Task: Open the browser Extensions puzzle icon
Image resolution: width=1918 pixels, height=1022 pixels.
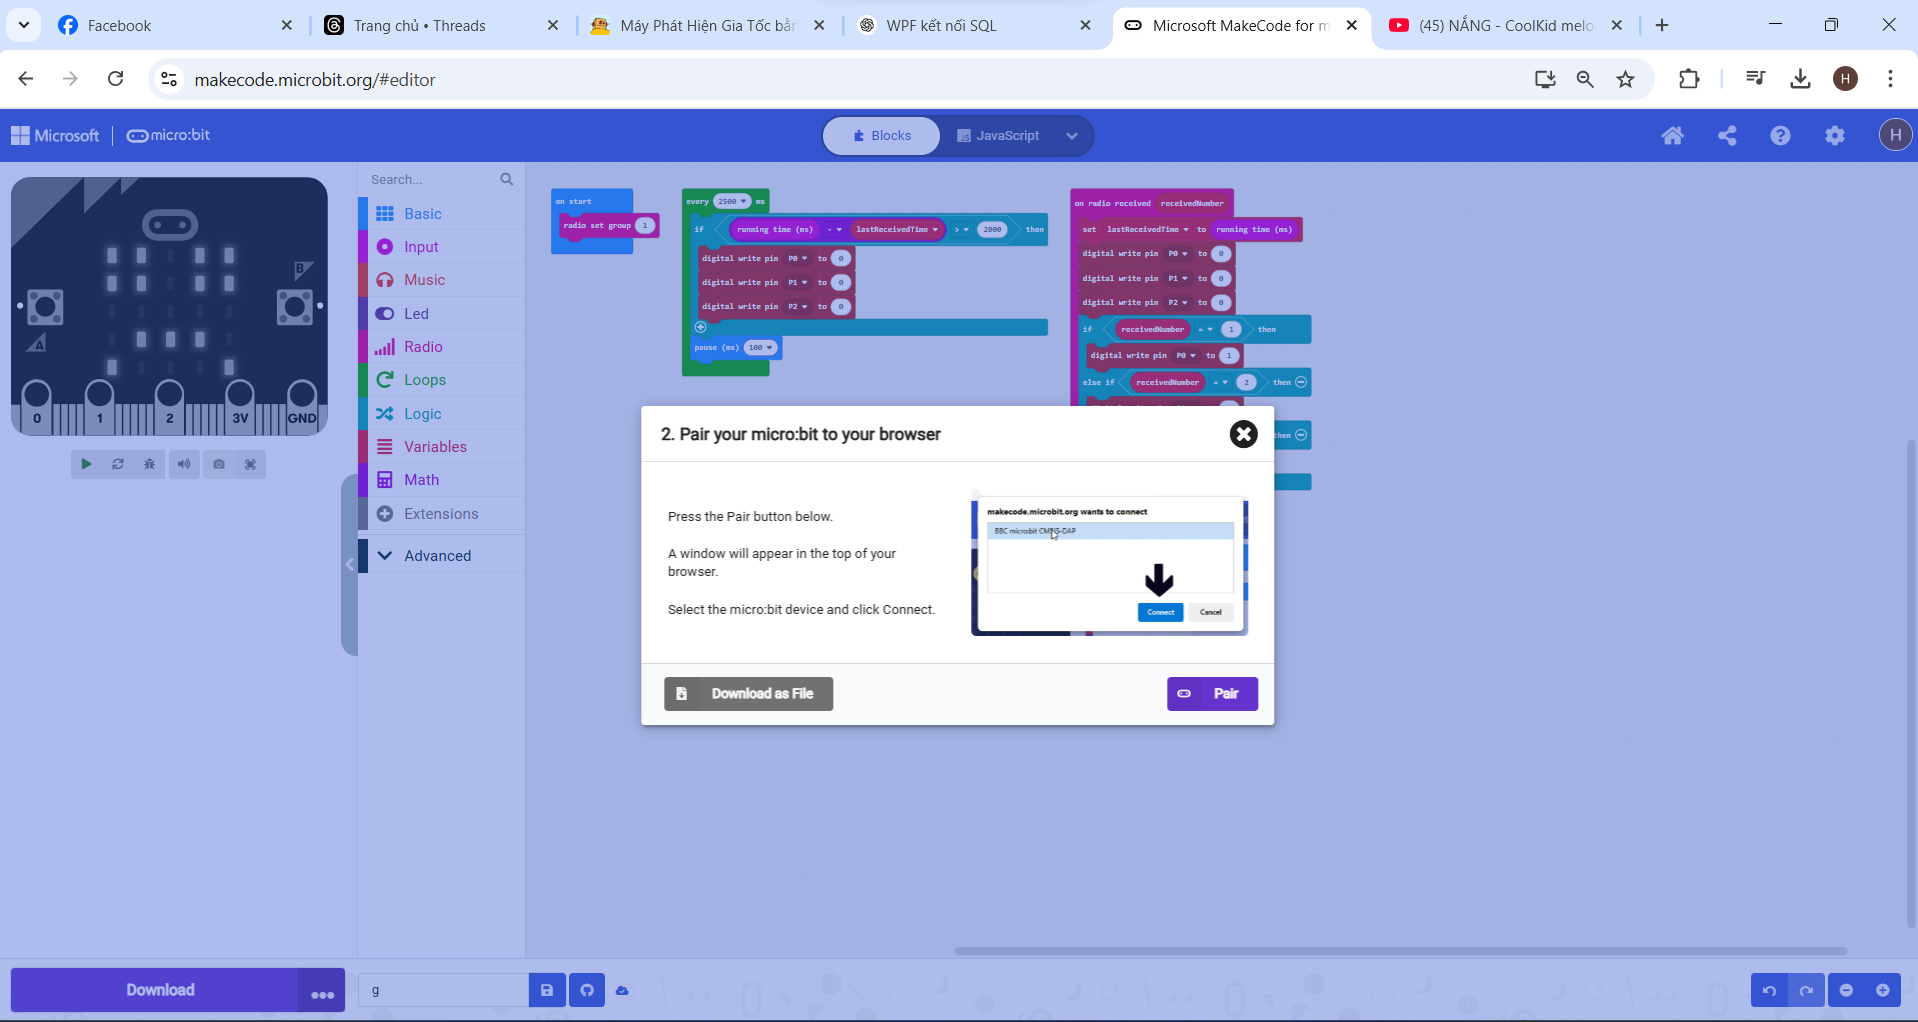Action: pyautogui.click(x=1689, y=79)
